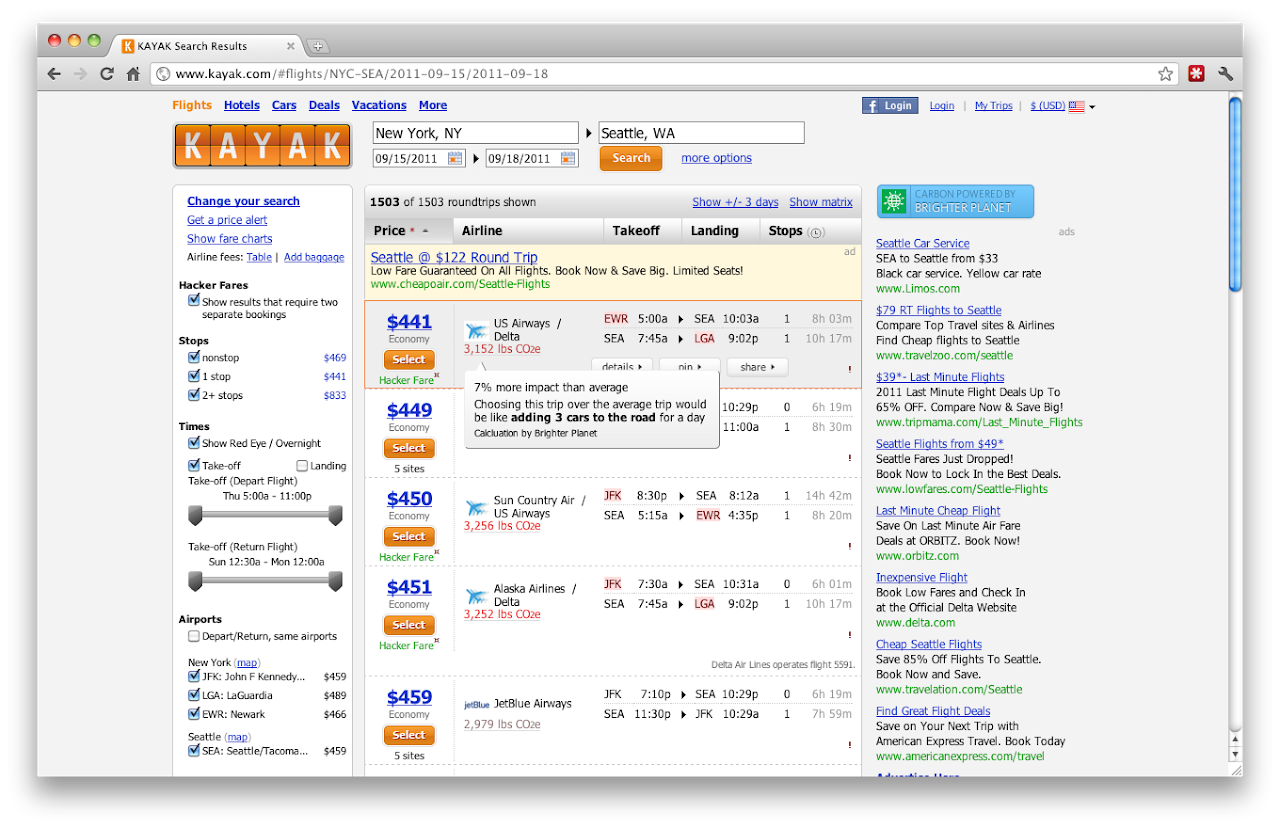
Task: Open the Chrome wrench menu
Action: [1226, 74]
